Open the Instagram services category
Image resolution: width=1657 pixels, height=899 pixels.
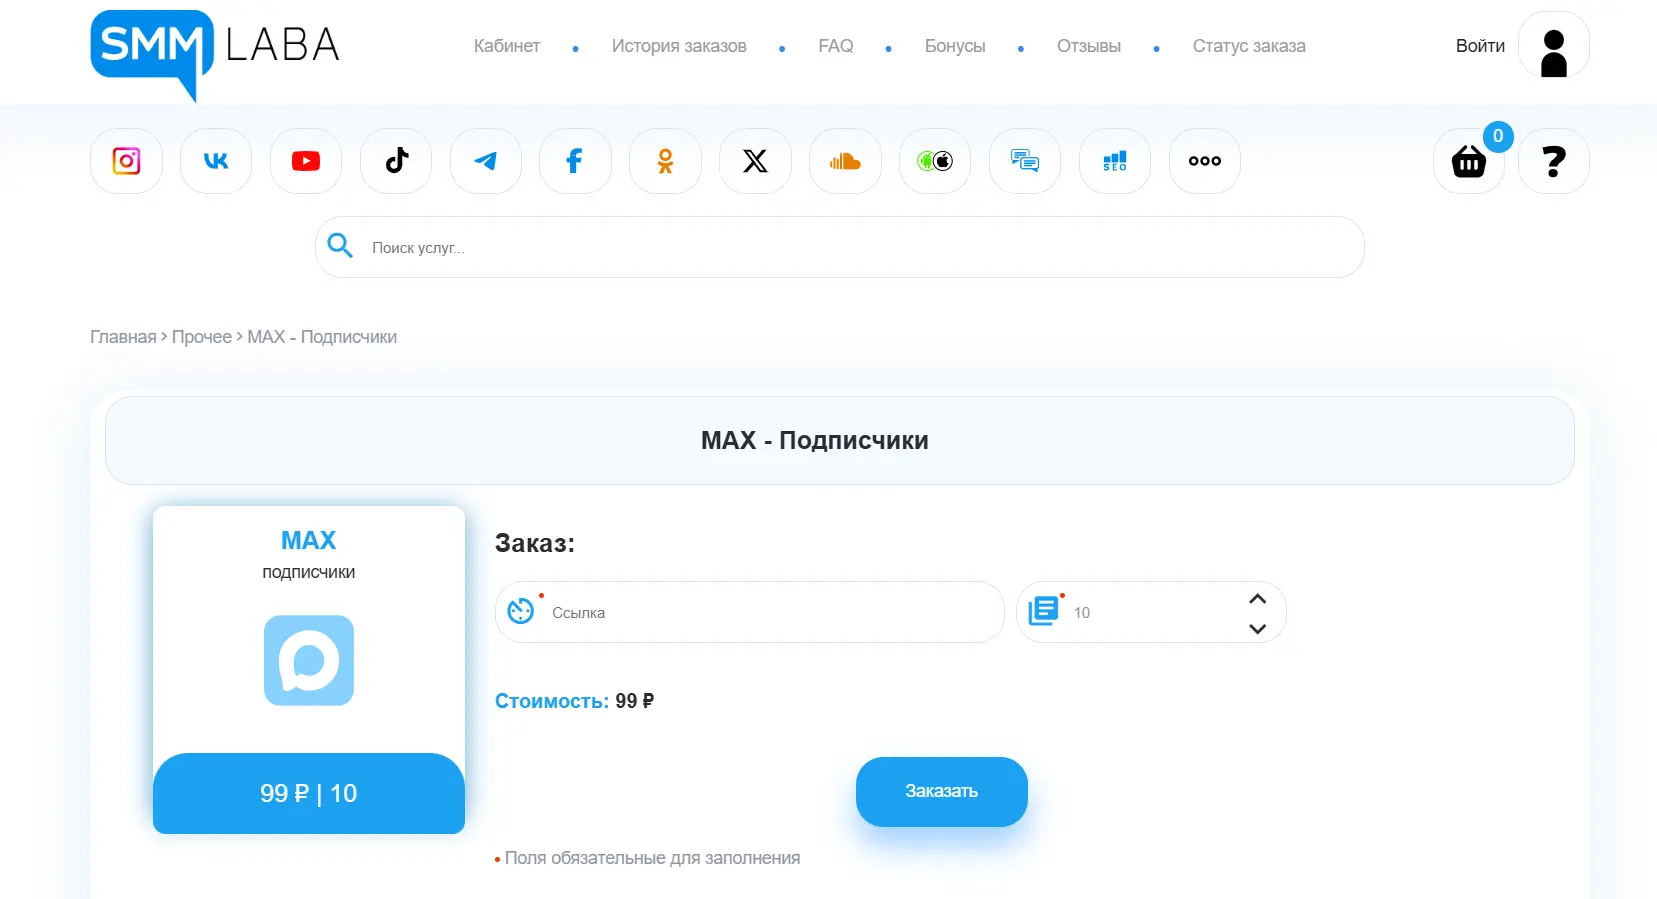126,161
